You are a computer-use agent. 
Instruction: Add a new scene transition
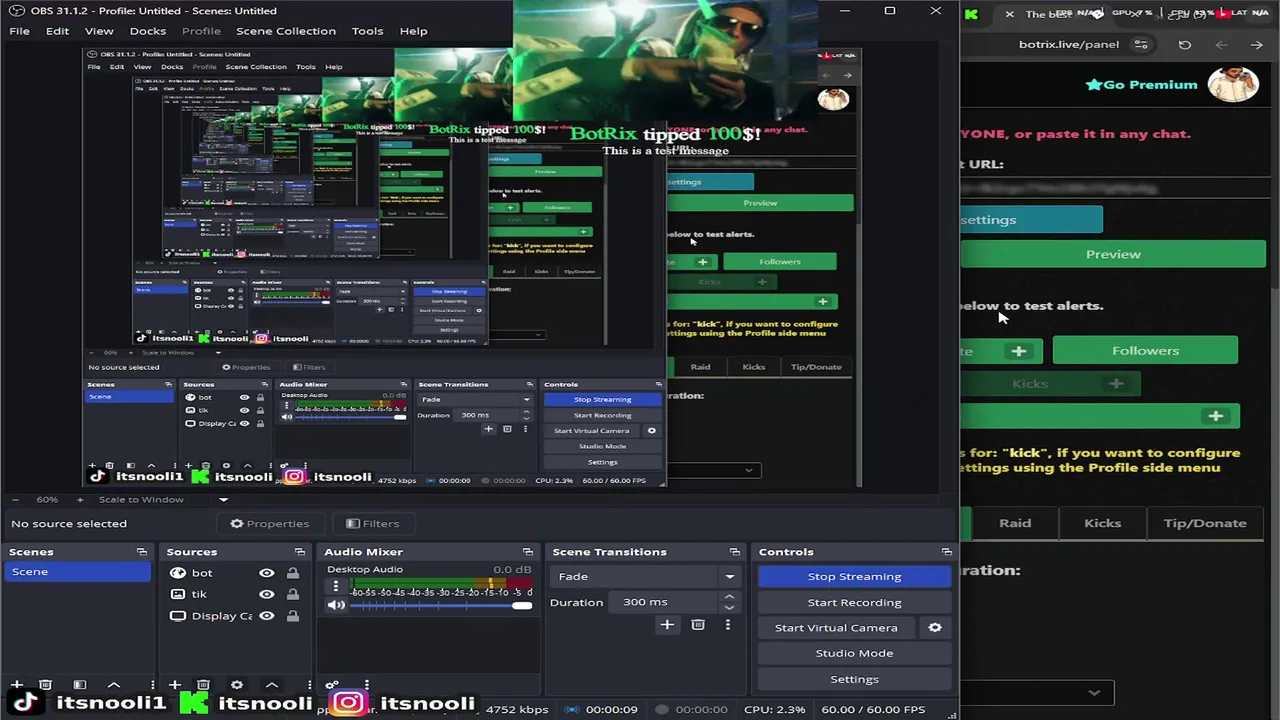coord(667,625)
